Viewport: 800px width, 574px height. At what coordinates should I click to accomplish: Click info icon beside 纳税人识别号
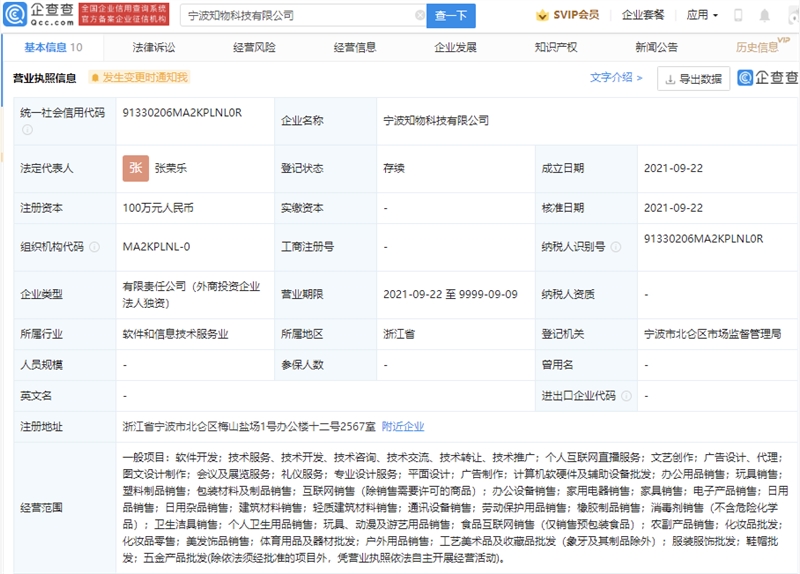coord(615,247)
